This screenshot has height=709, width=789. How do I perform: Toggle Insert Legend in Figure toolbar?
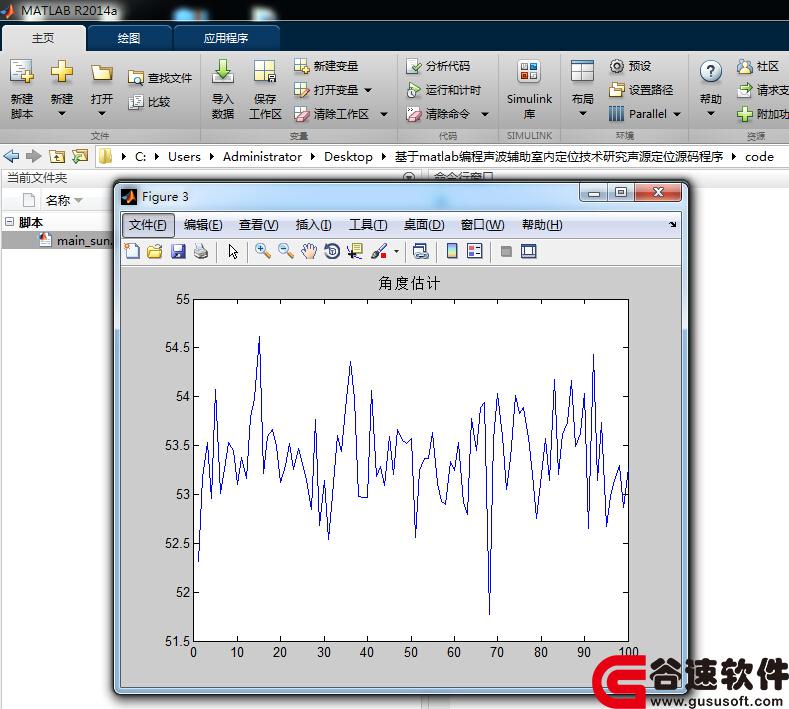(x=475, y=251)
